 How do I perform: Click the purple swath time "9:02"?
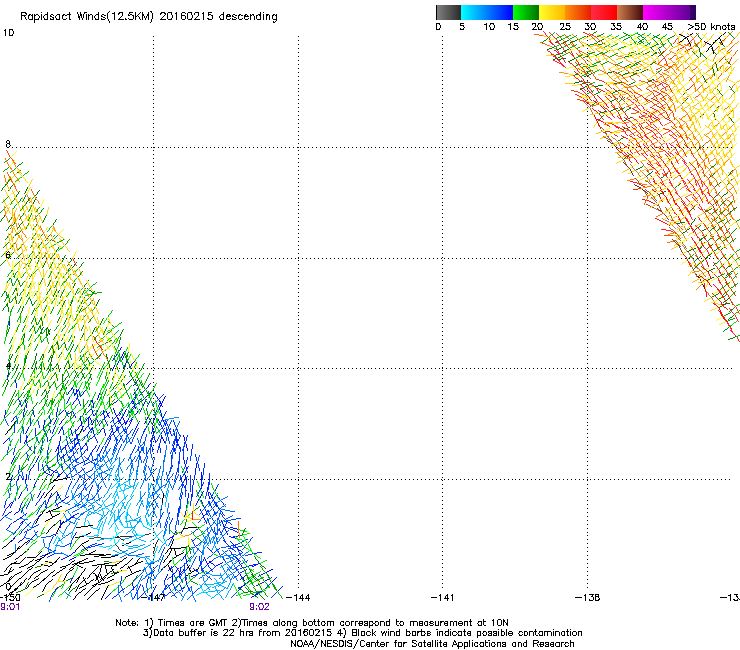click(x=260, y=607)
